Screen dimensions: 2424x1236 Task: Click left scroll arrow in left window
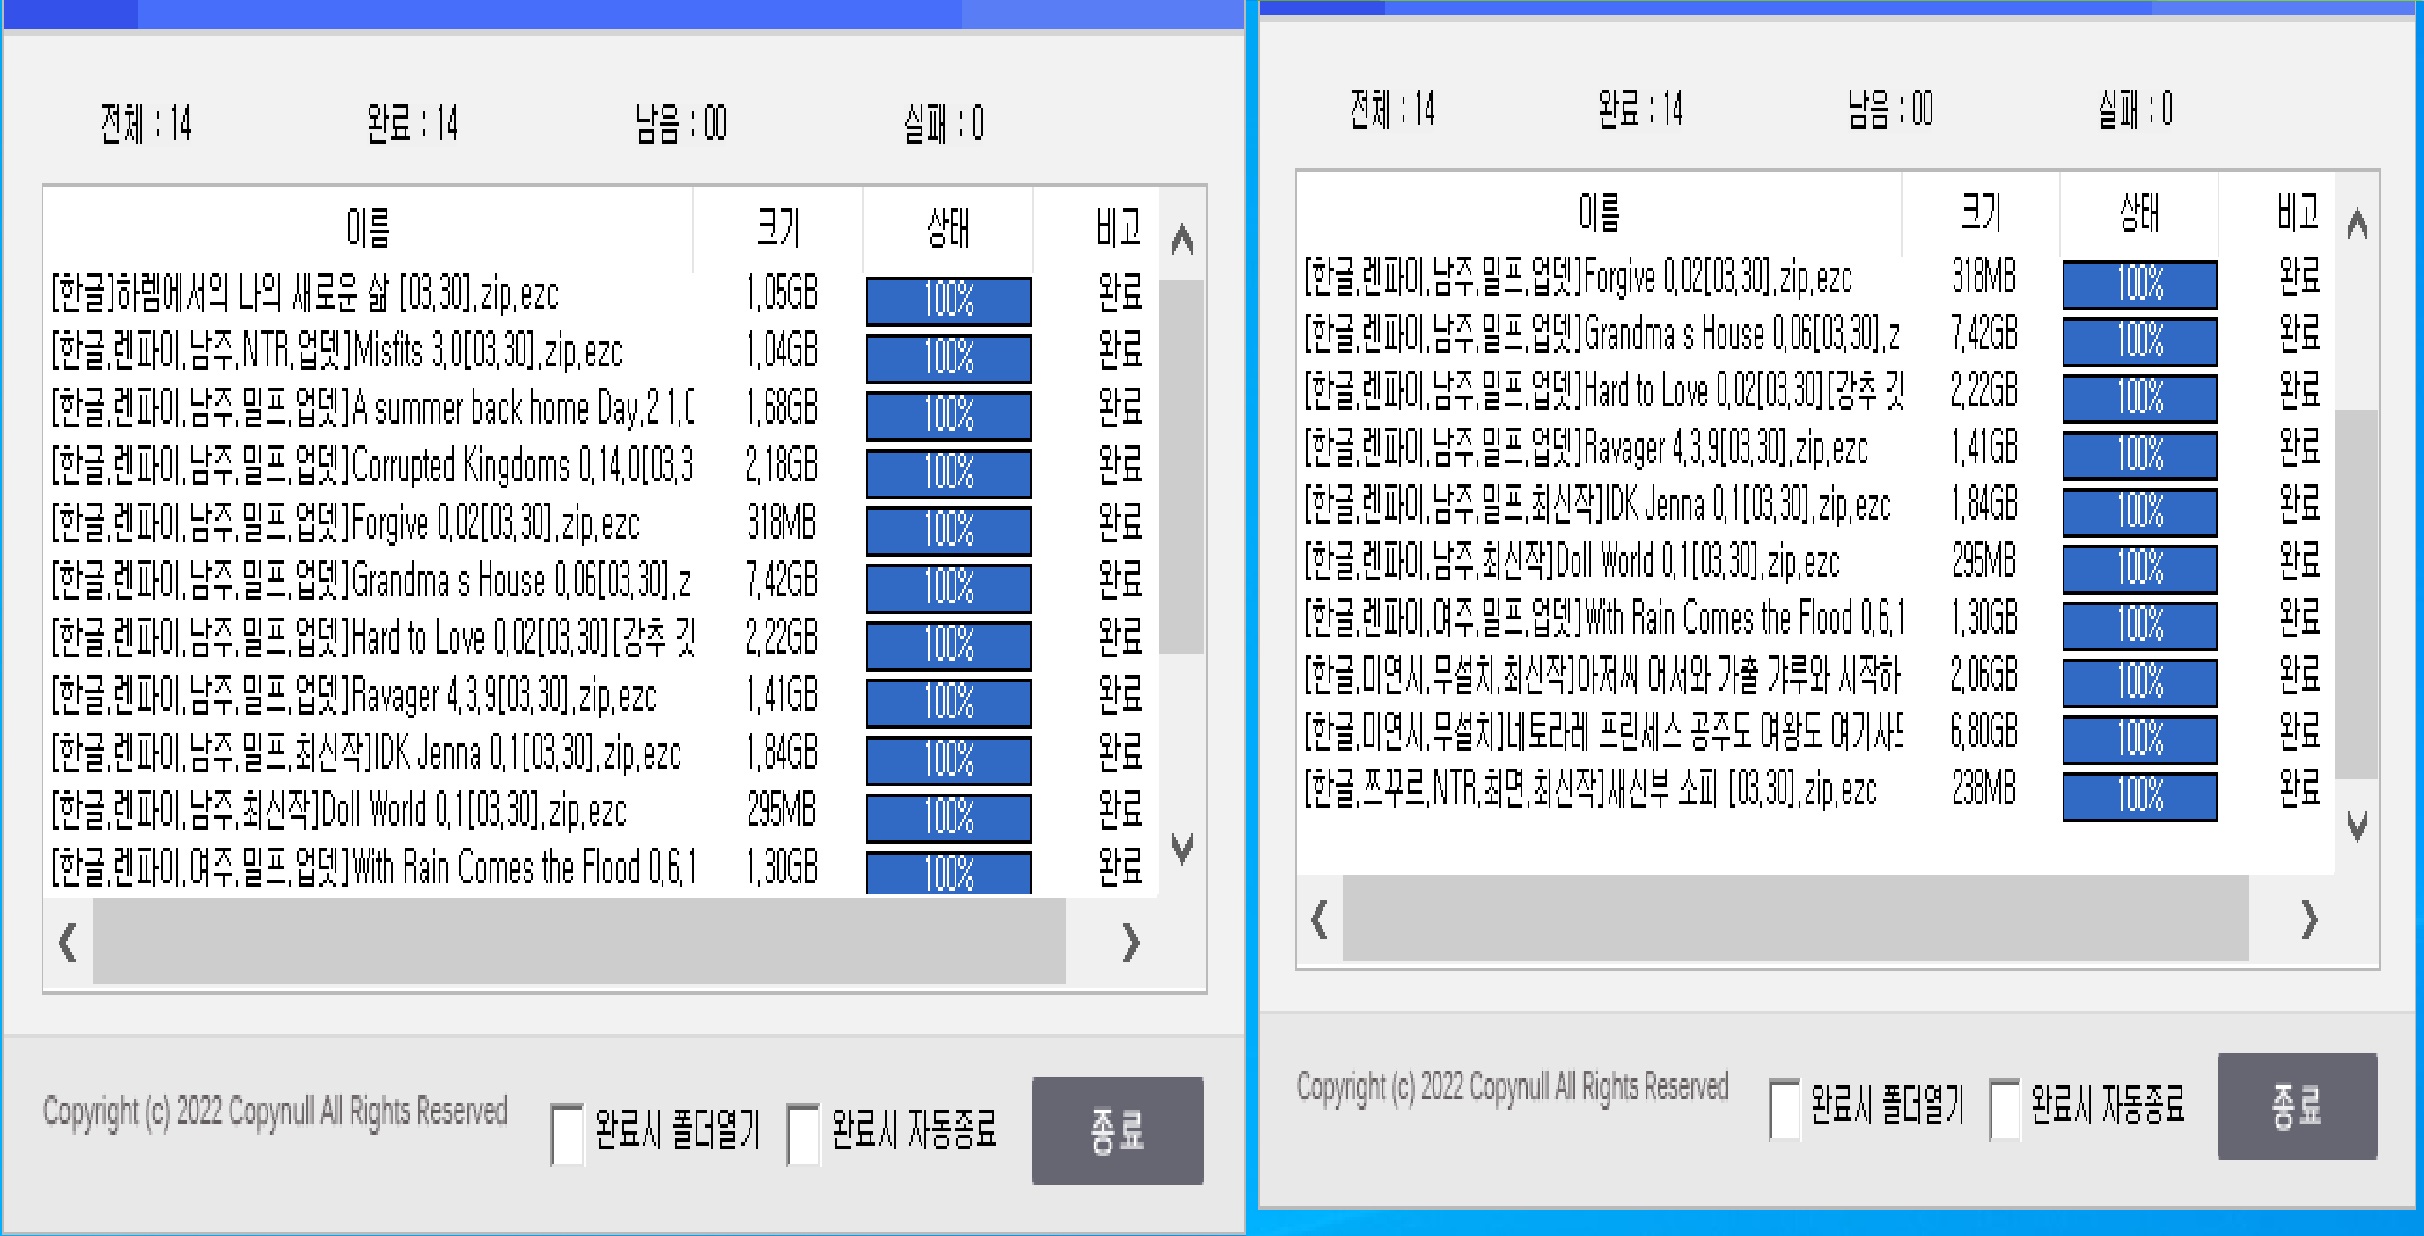68,942
